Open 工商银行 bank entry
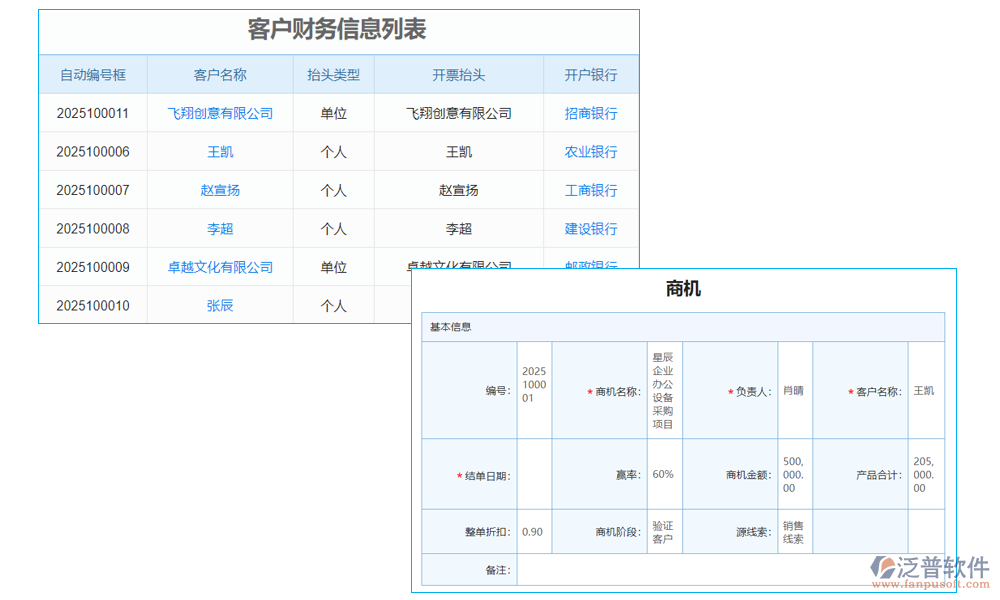The height and width of the screenshot is (600, 1000). point(591,190)
